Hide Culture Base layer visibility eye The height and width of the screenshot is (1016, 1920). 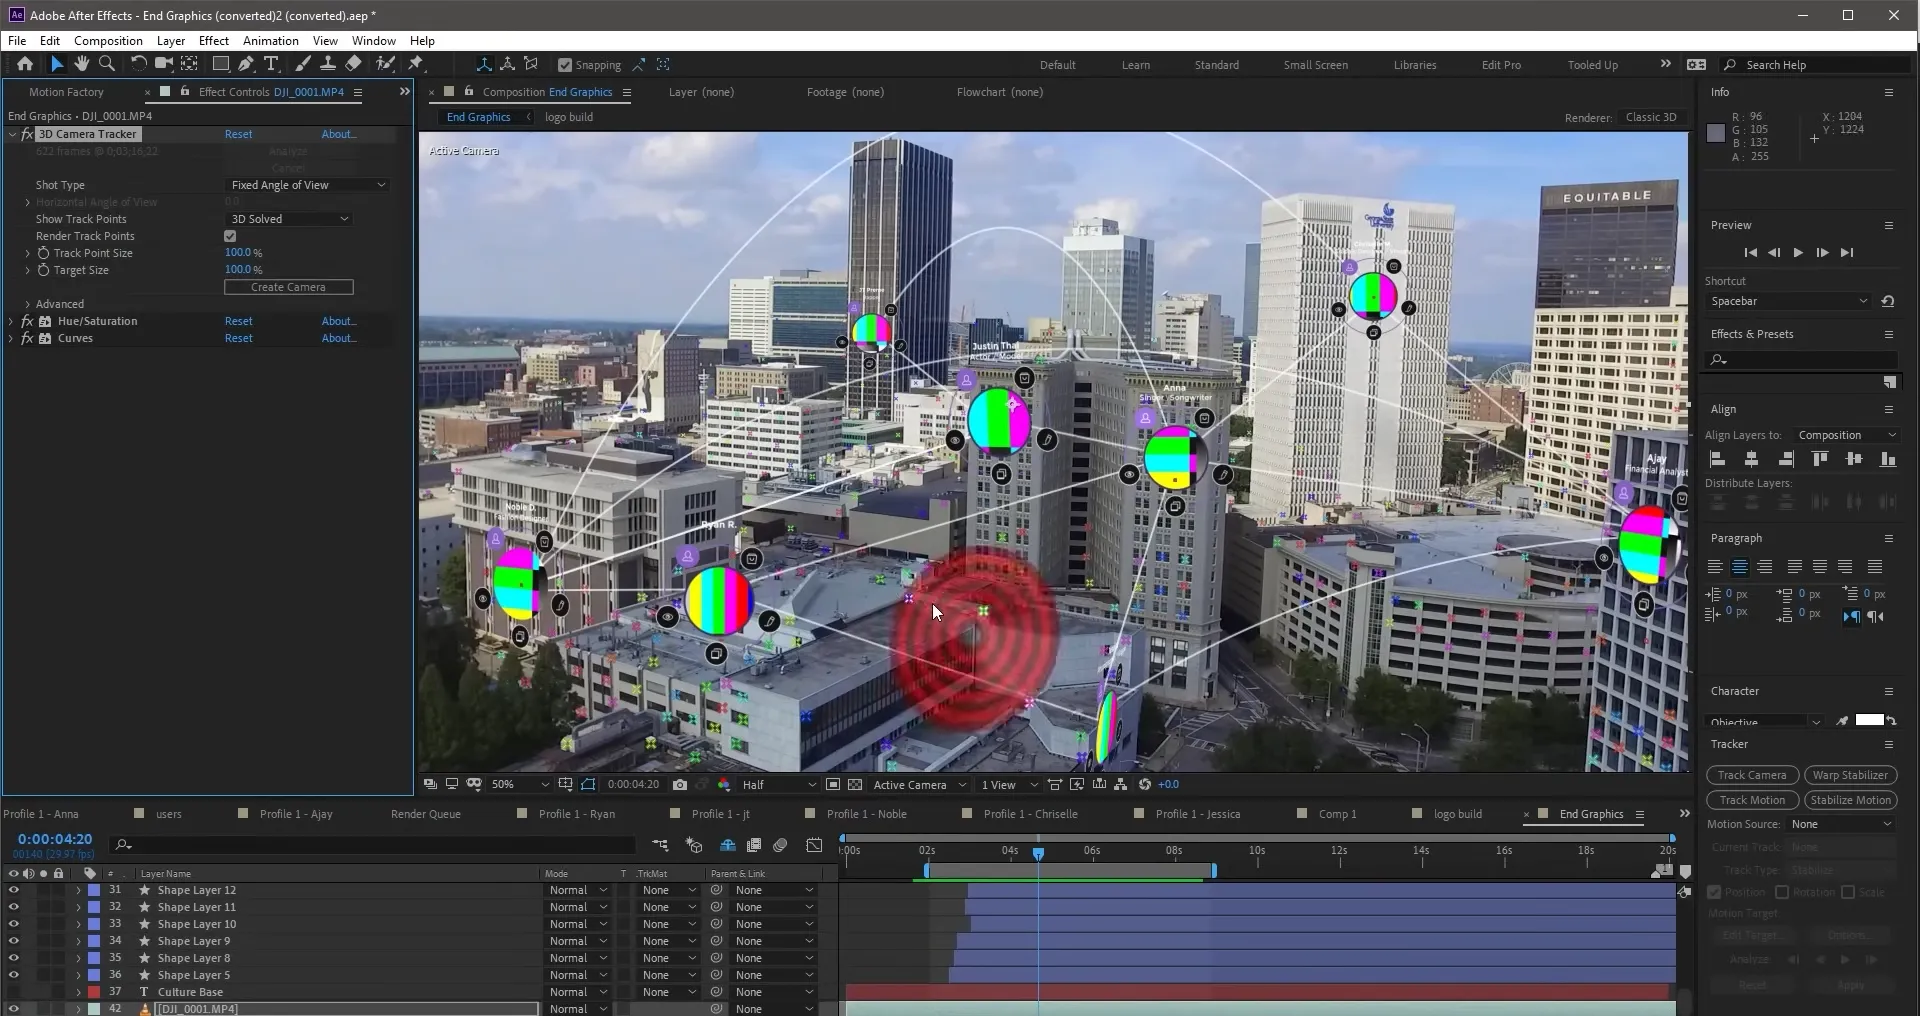14,992
